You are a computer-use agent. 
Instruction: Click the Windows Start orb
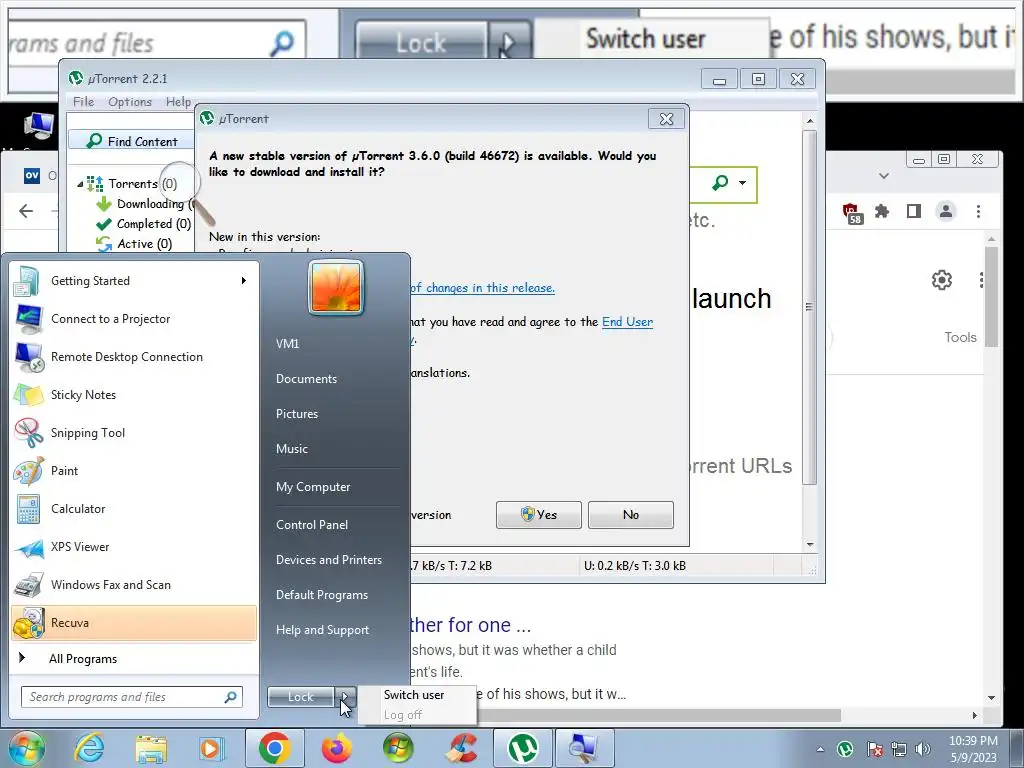point(27,748)
